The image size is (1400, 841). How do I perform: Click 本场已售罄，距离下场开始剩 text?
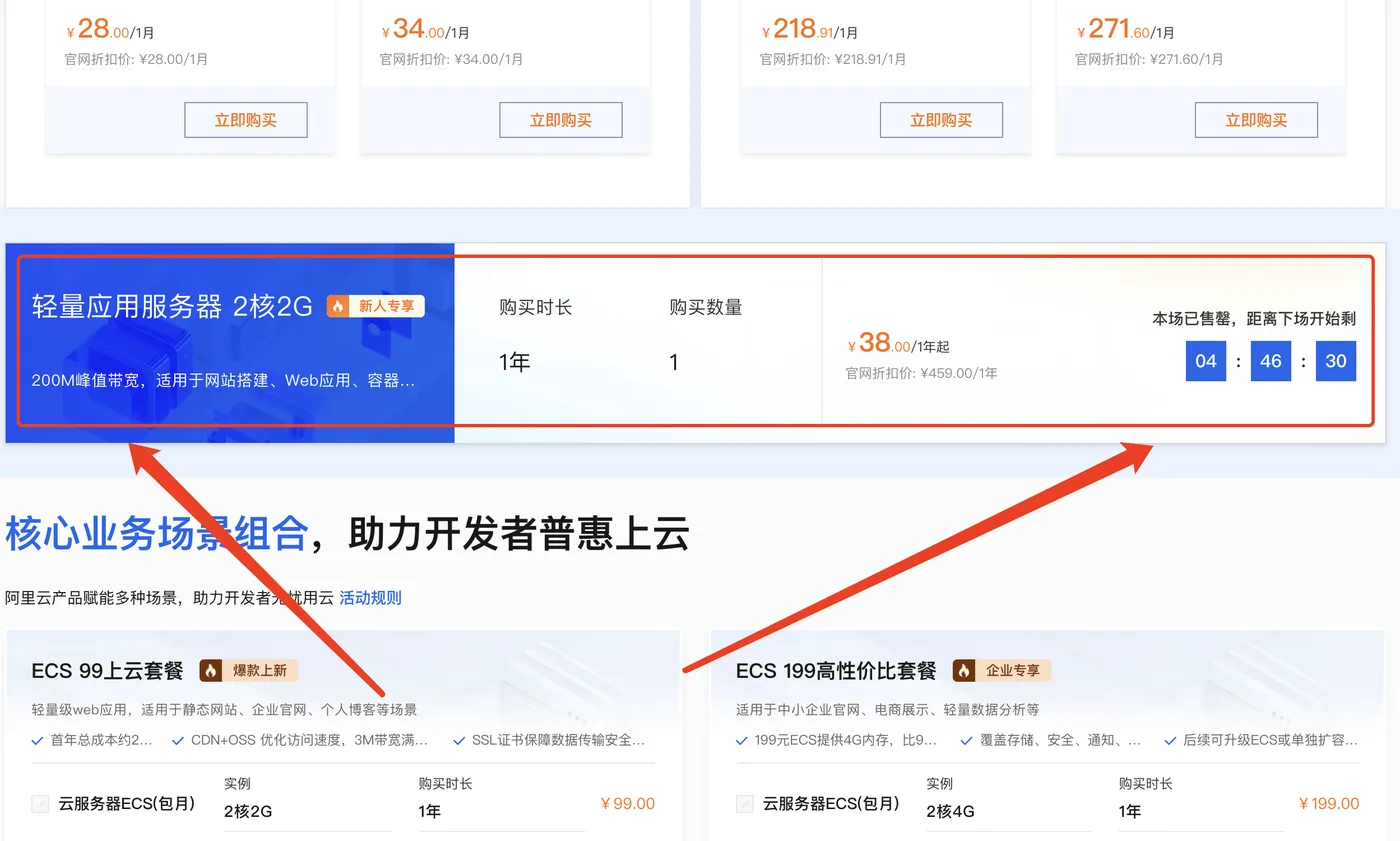point(1254,319)
